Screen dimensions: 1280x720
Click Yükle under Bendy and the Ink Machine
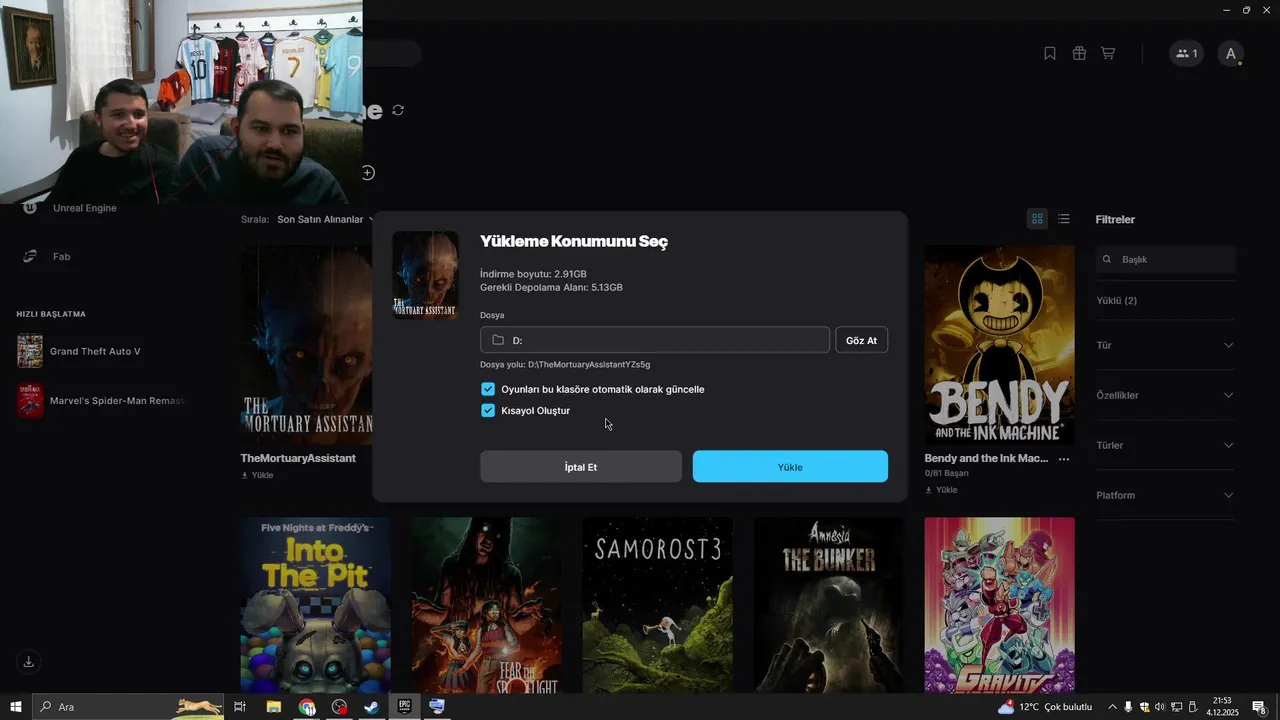pyautogui.click(x=941, y=490)
